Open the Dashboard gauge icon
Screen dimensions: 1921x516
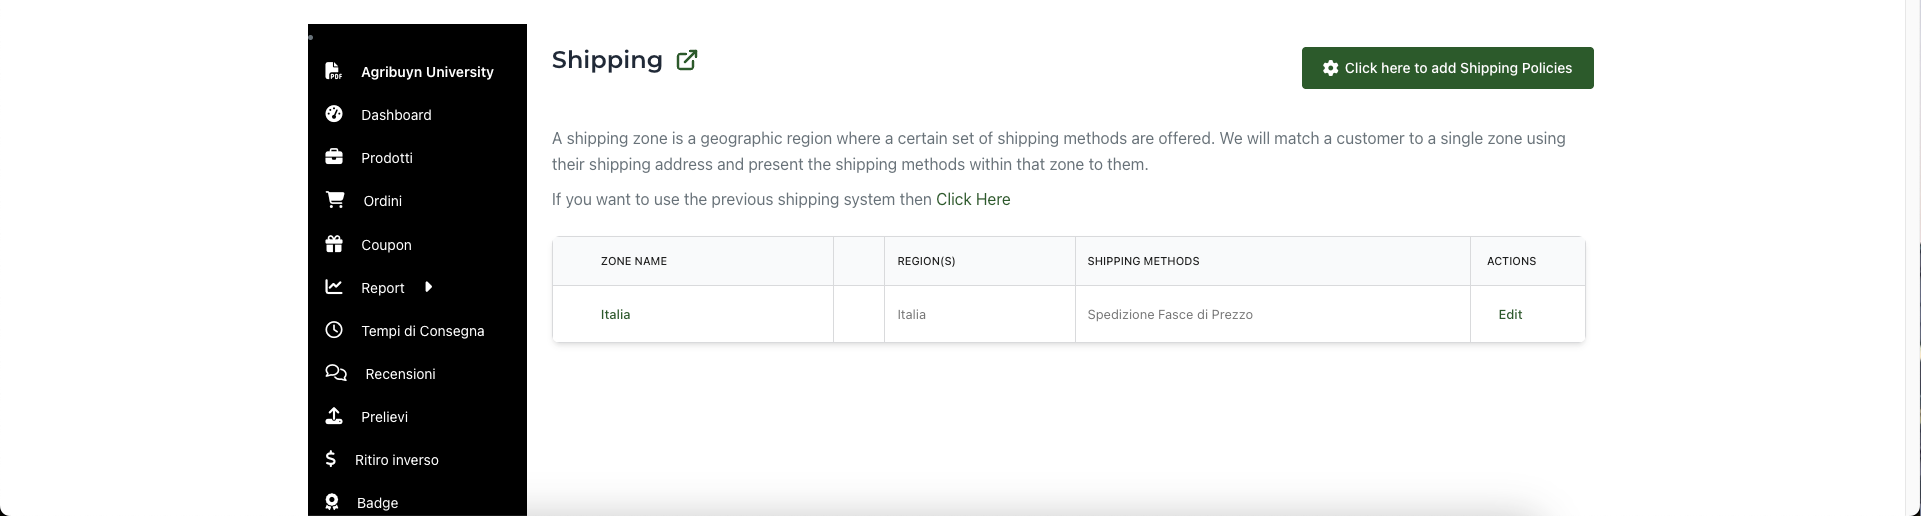pyautogui.click(x=334, y=114)
